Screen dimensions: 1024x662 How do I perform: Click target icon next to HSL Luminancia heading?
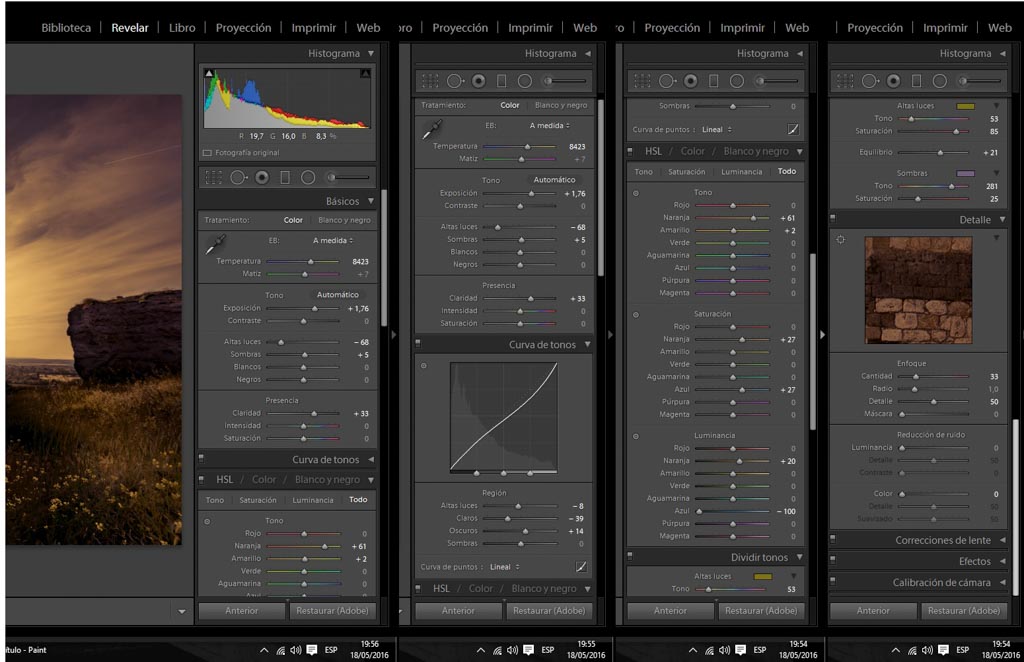click(636, 436)
